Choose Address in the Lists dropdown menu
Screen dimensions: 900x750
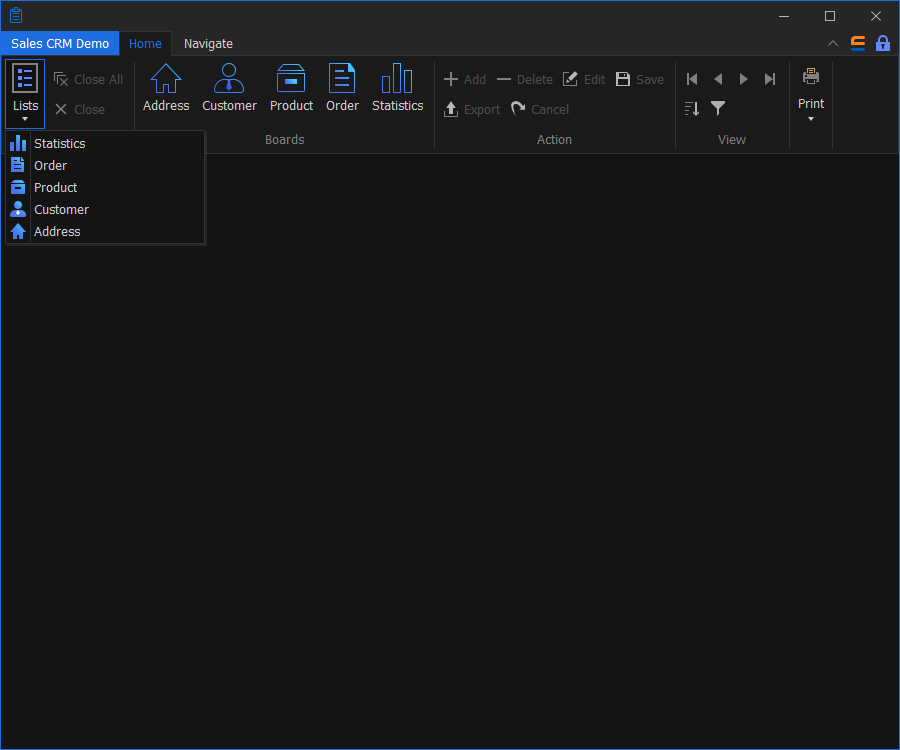click(105, 231)
